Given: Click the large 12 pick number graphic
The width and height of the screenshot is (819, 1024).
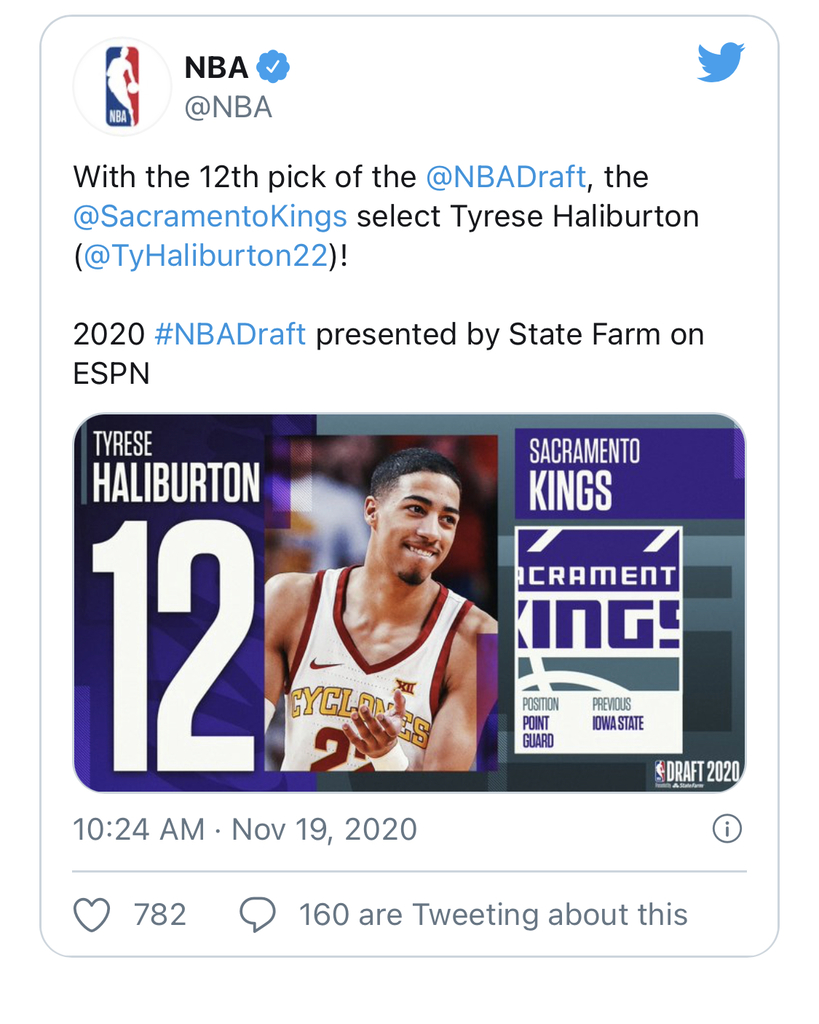Looking at the screenshot, I should 173,645.
